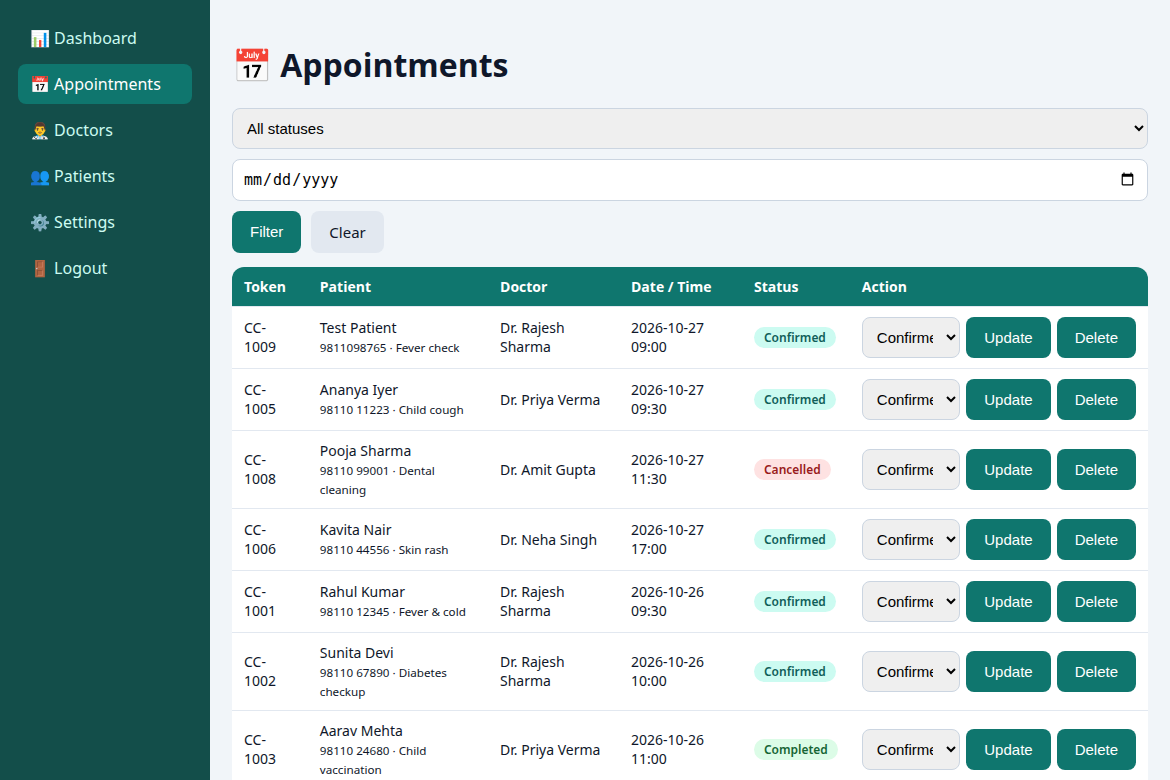Open the Patients section
The width and height of the screenshot is (1170, 780).
click(x=104, y=177)
